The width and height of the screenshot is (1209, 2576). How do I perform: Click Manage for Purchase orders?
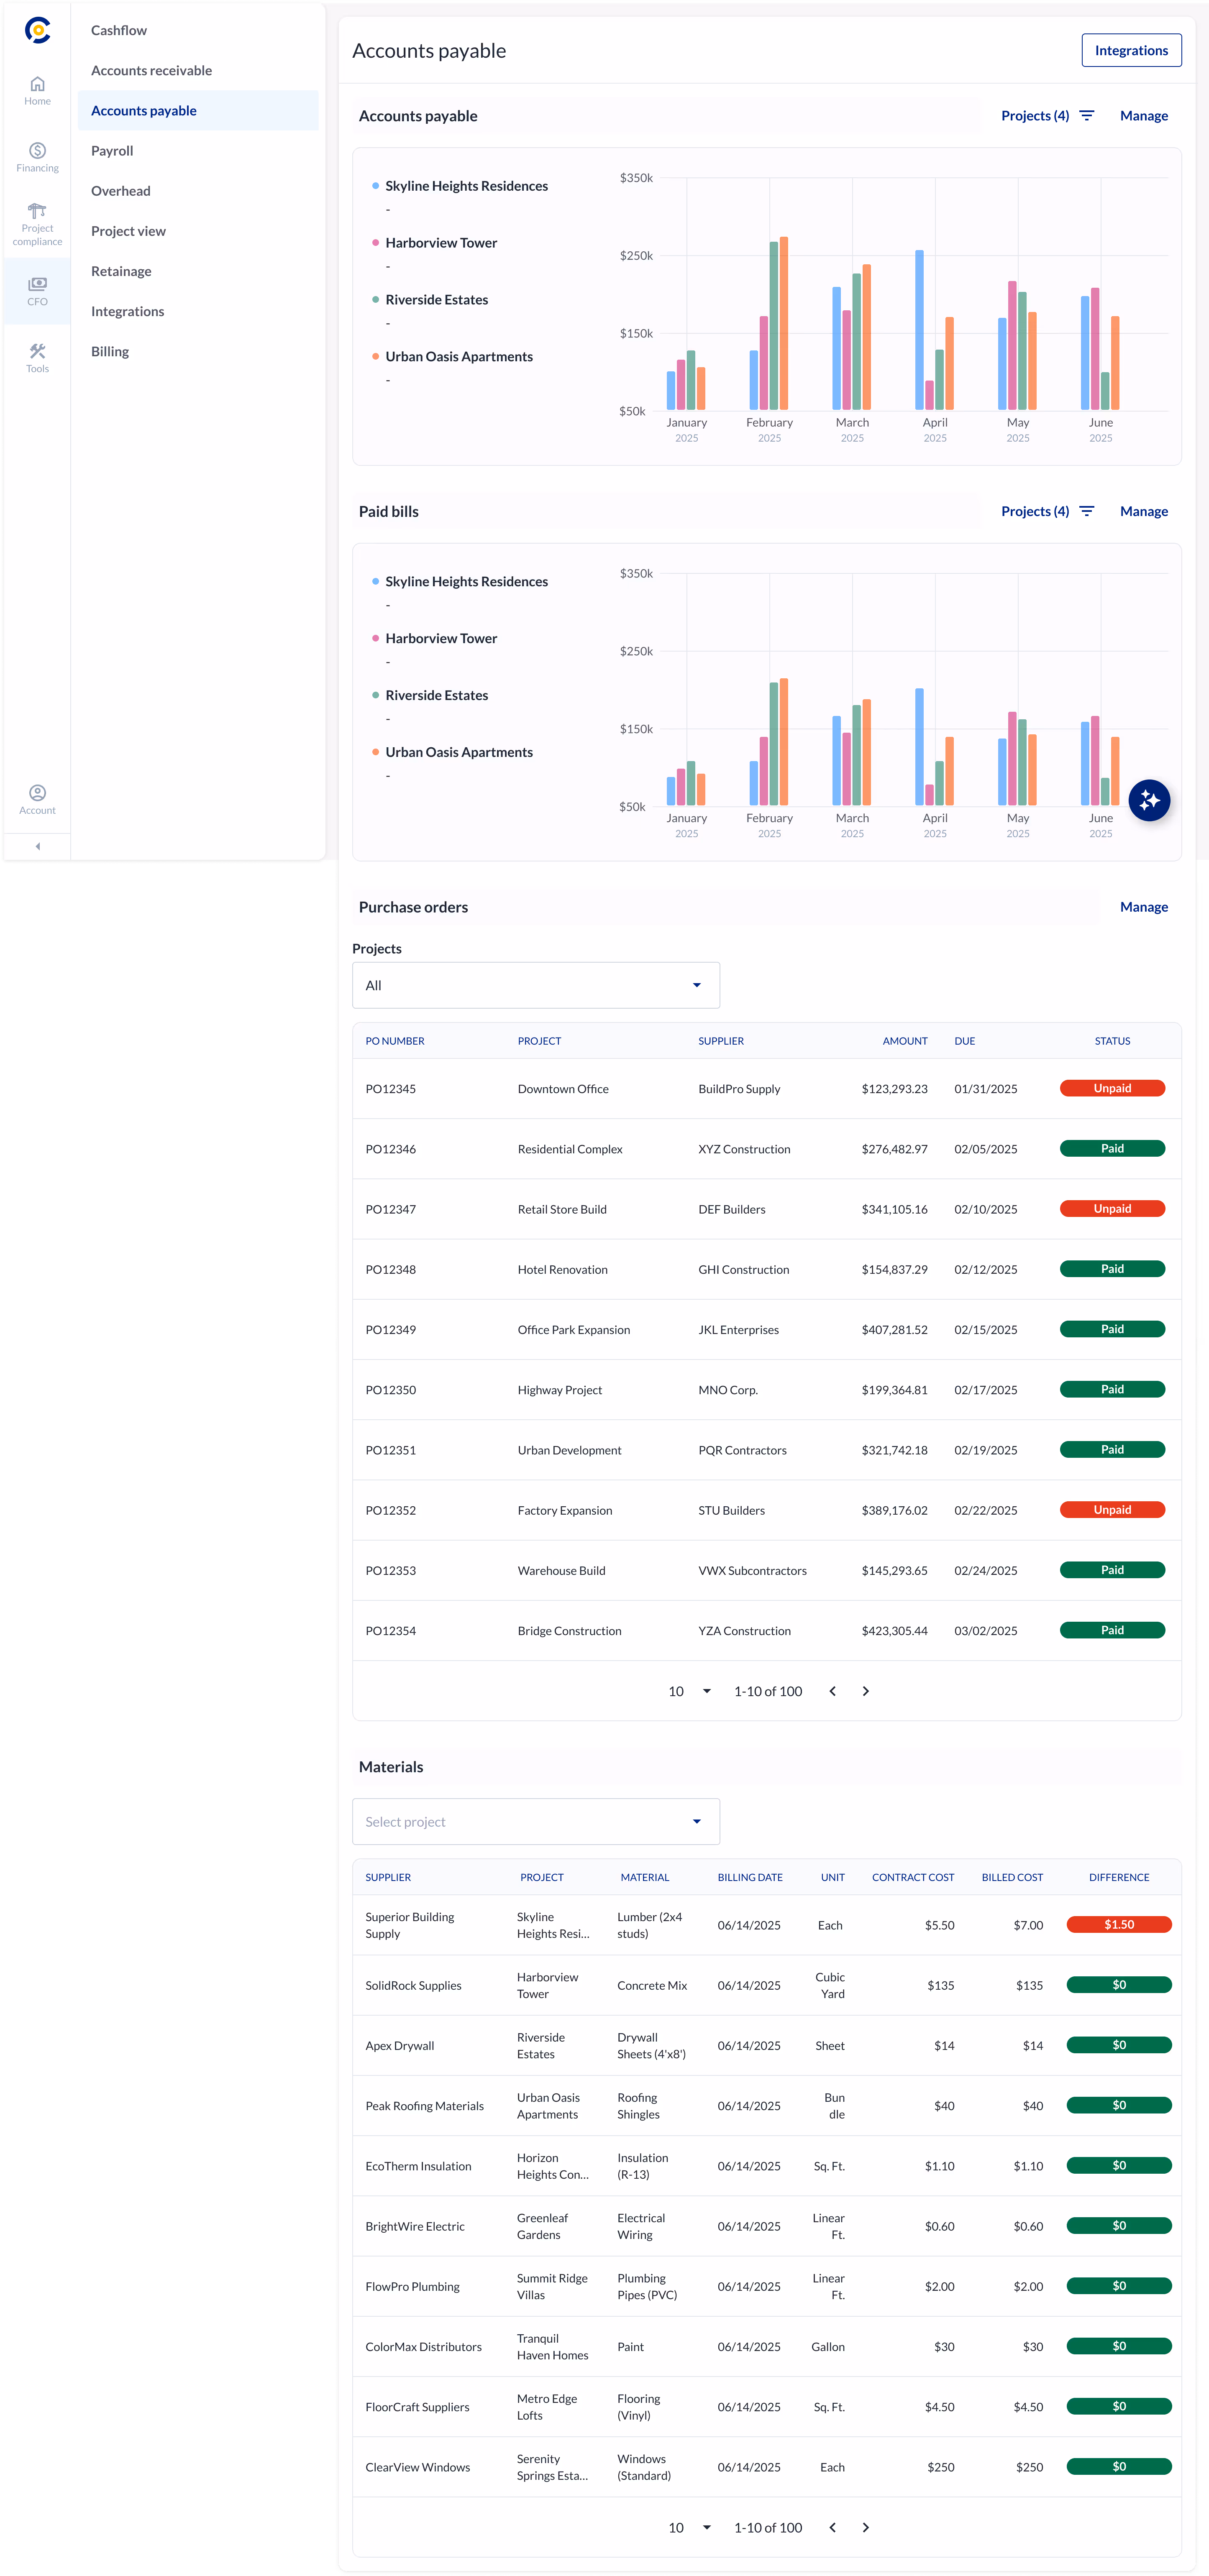[1144, 907]
